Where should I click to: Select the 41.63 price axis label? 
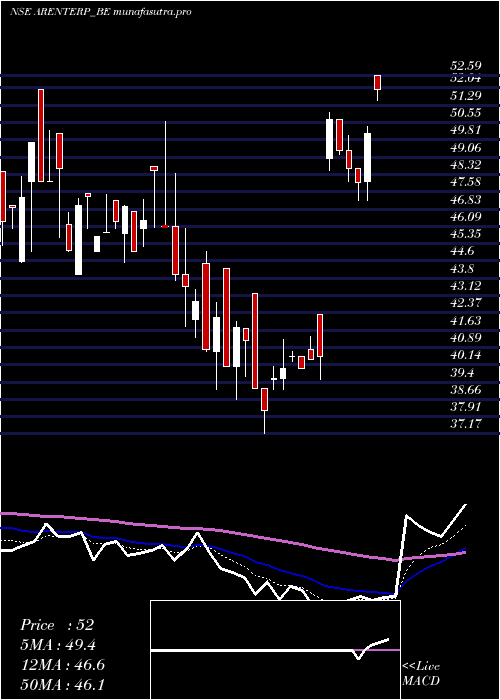465,321
